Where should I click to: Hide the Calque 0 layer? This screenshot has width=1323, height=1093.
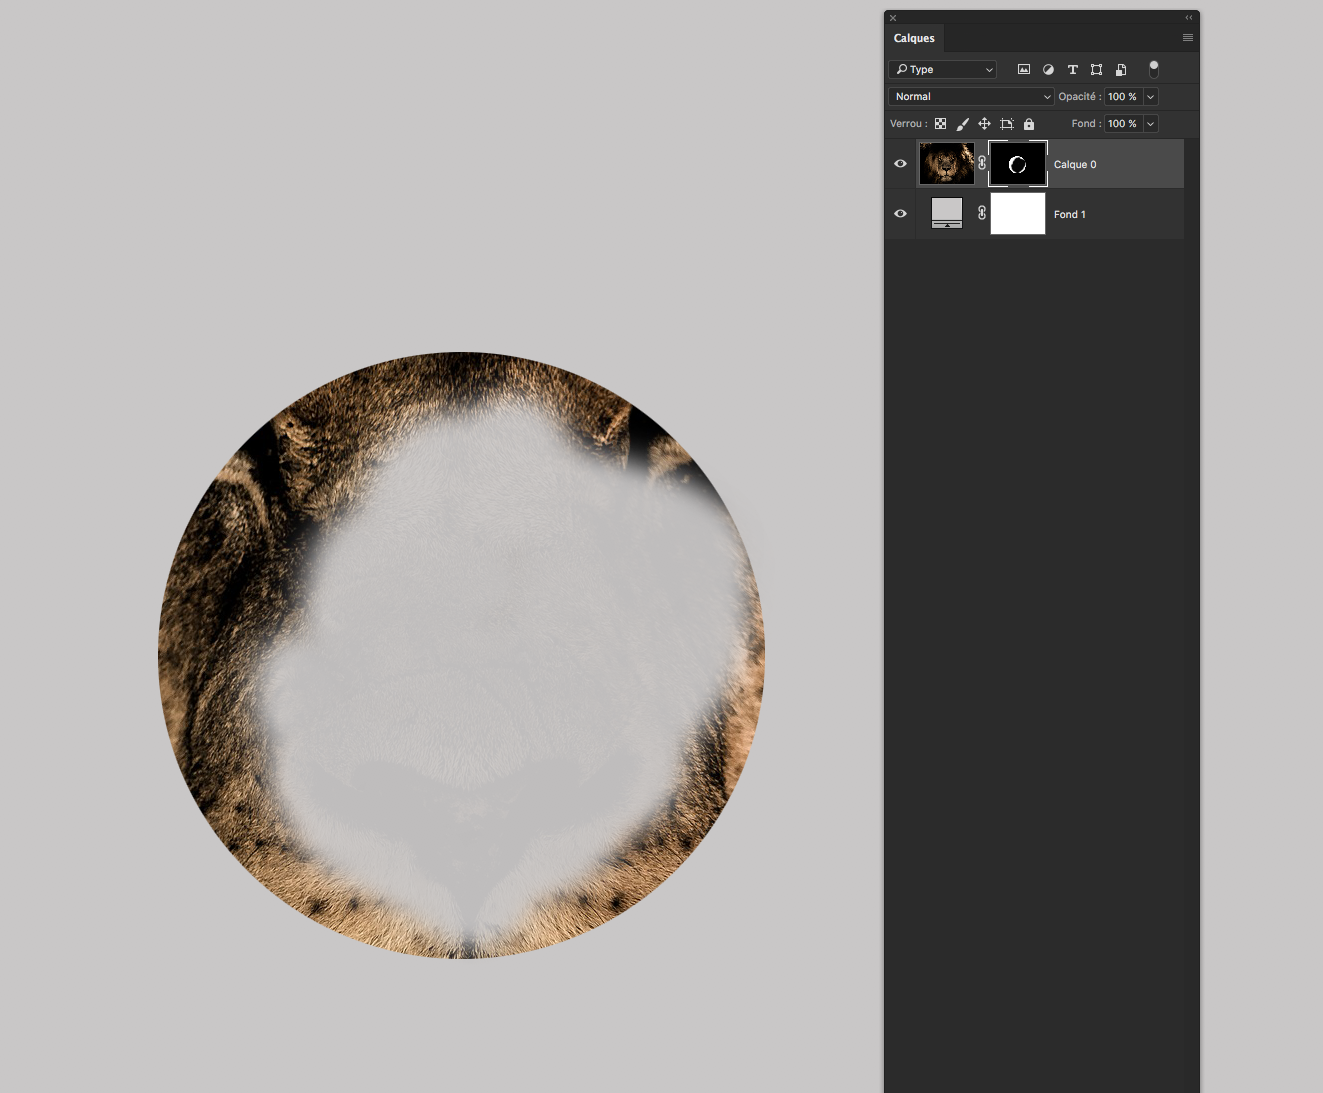[x=900, y=164]
